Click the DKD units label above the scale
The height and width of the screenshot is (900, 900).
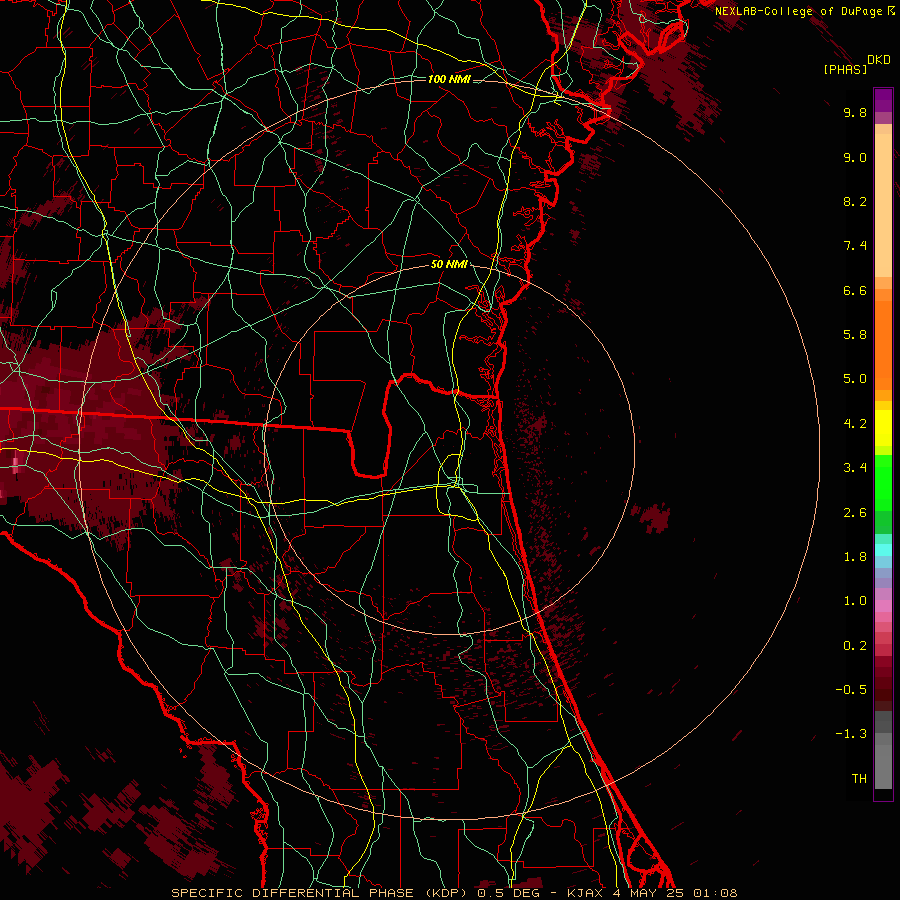pos(879,60)
